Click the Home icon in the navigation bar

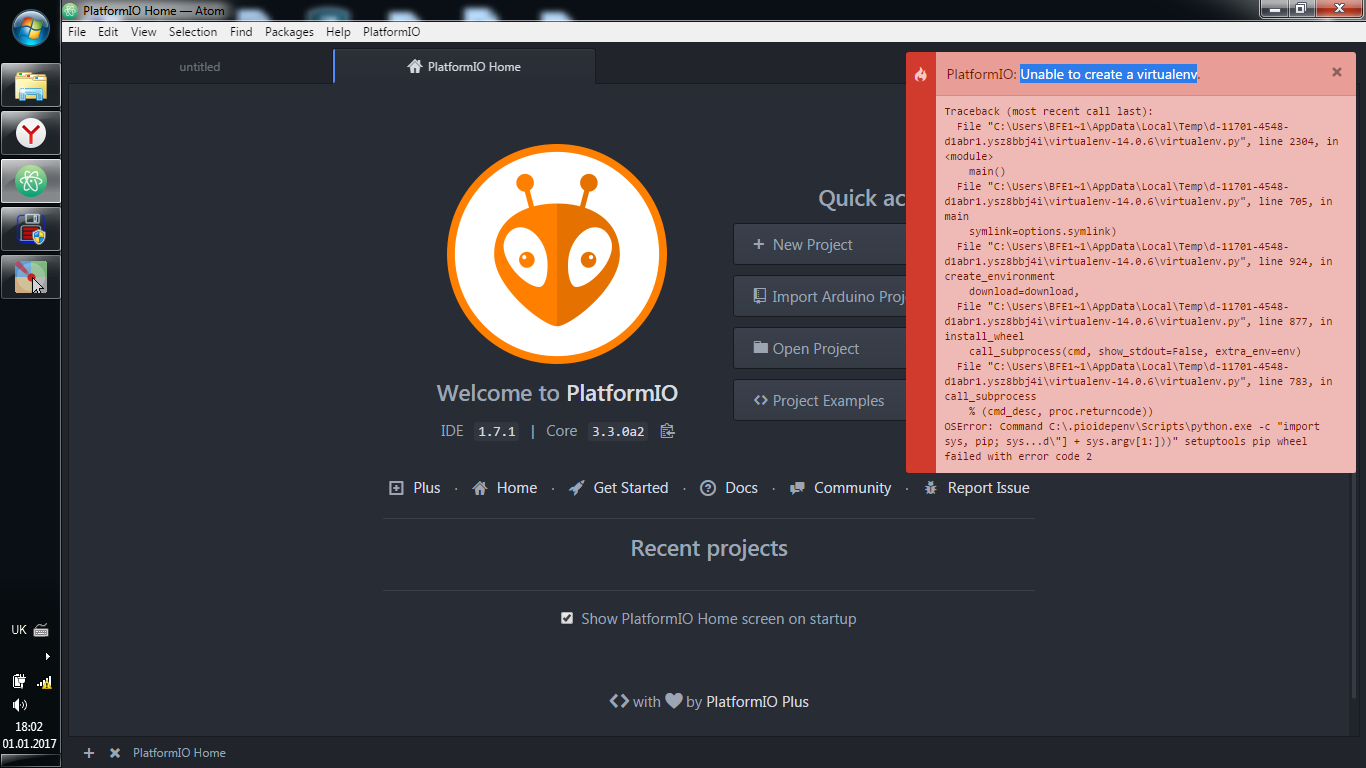click(x=481, y=488)
